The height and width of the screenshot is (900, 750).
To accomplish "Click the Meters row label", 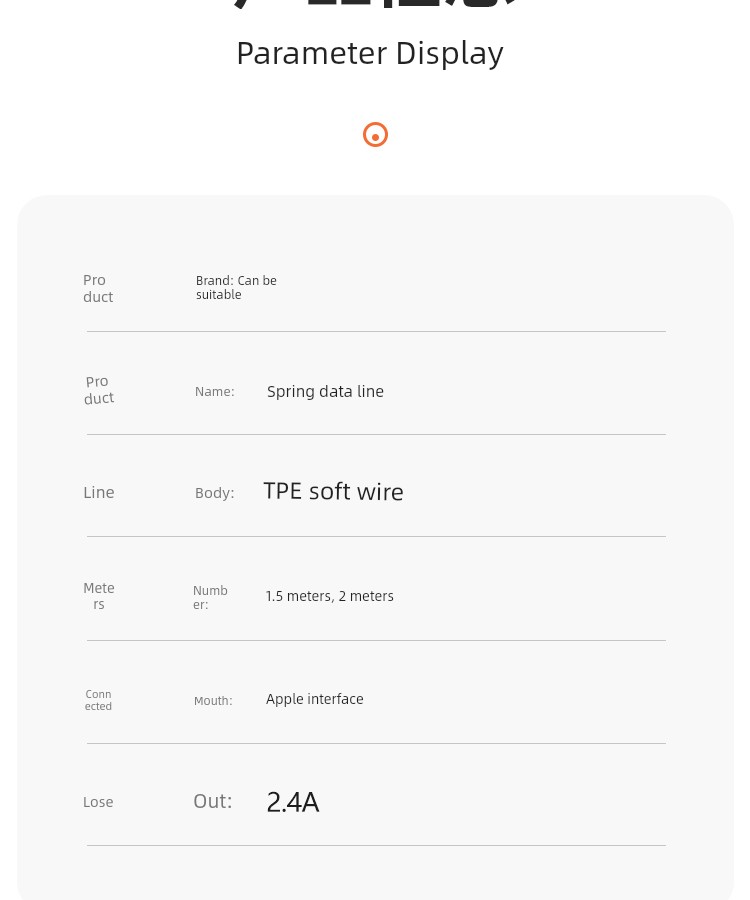I will click(x=99, y=596).
